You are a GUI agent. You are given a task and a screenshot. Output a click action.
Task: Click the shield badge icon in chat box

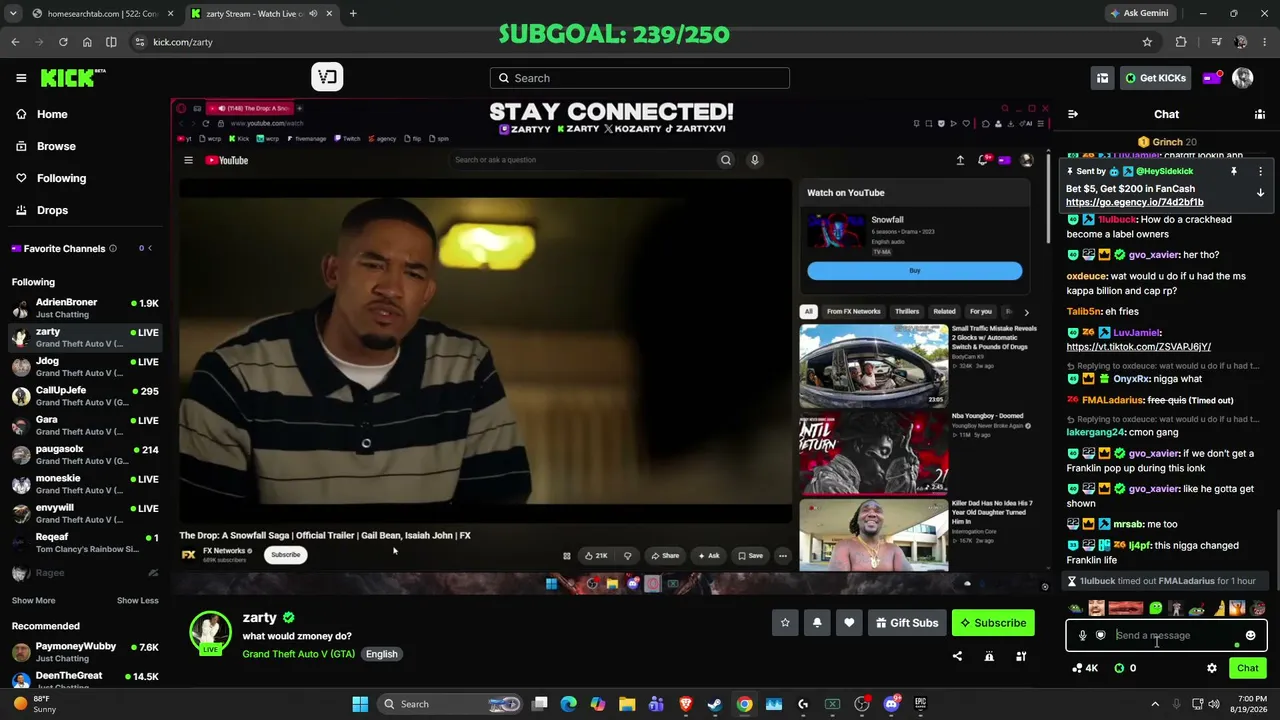coord(1100,635)
